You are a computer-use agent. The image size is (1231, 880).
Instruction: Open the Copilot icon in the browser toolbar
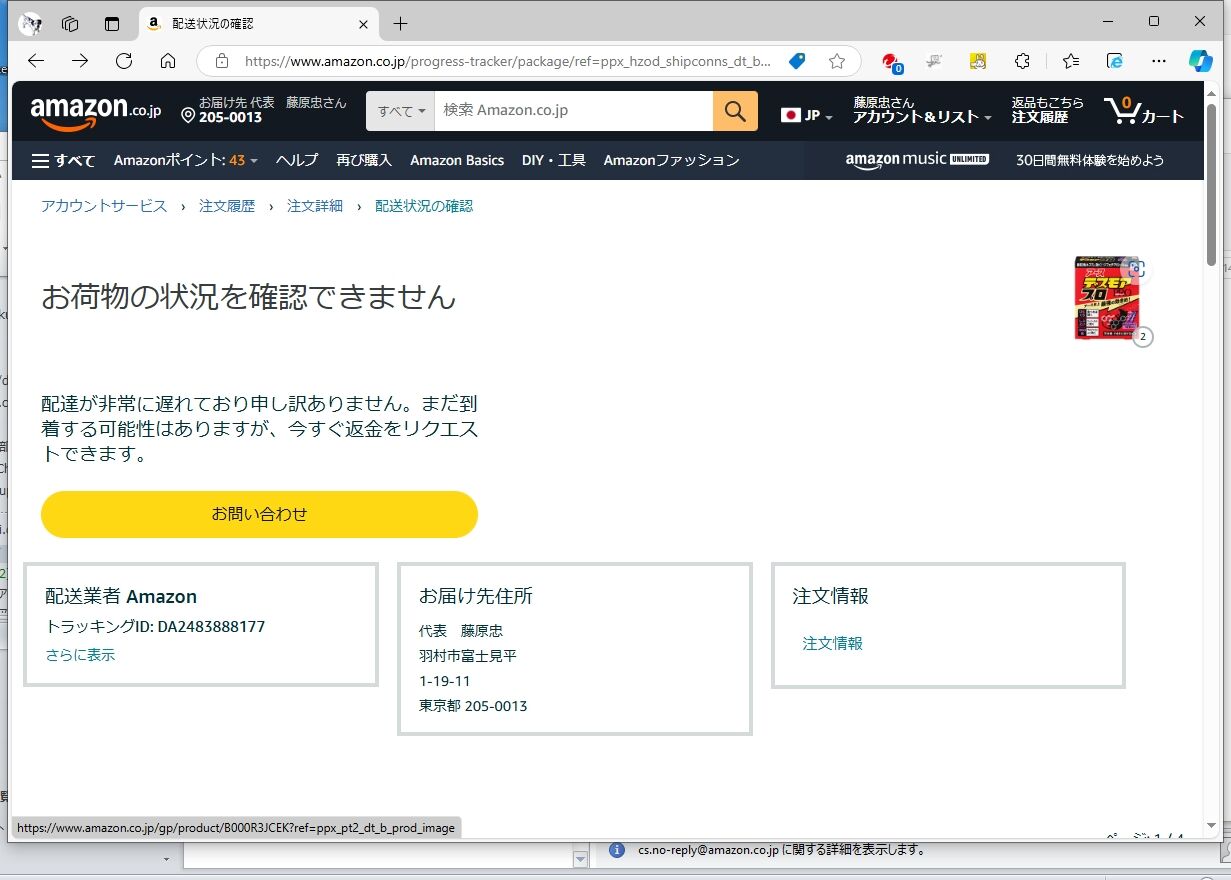[1201, 61]
